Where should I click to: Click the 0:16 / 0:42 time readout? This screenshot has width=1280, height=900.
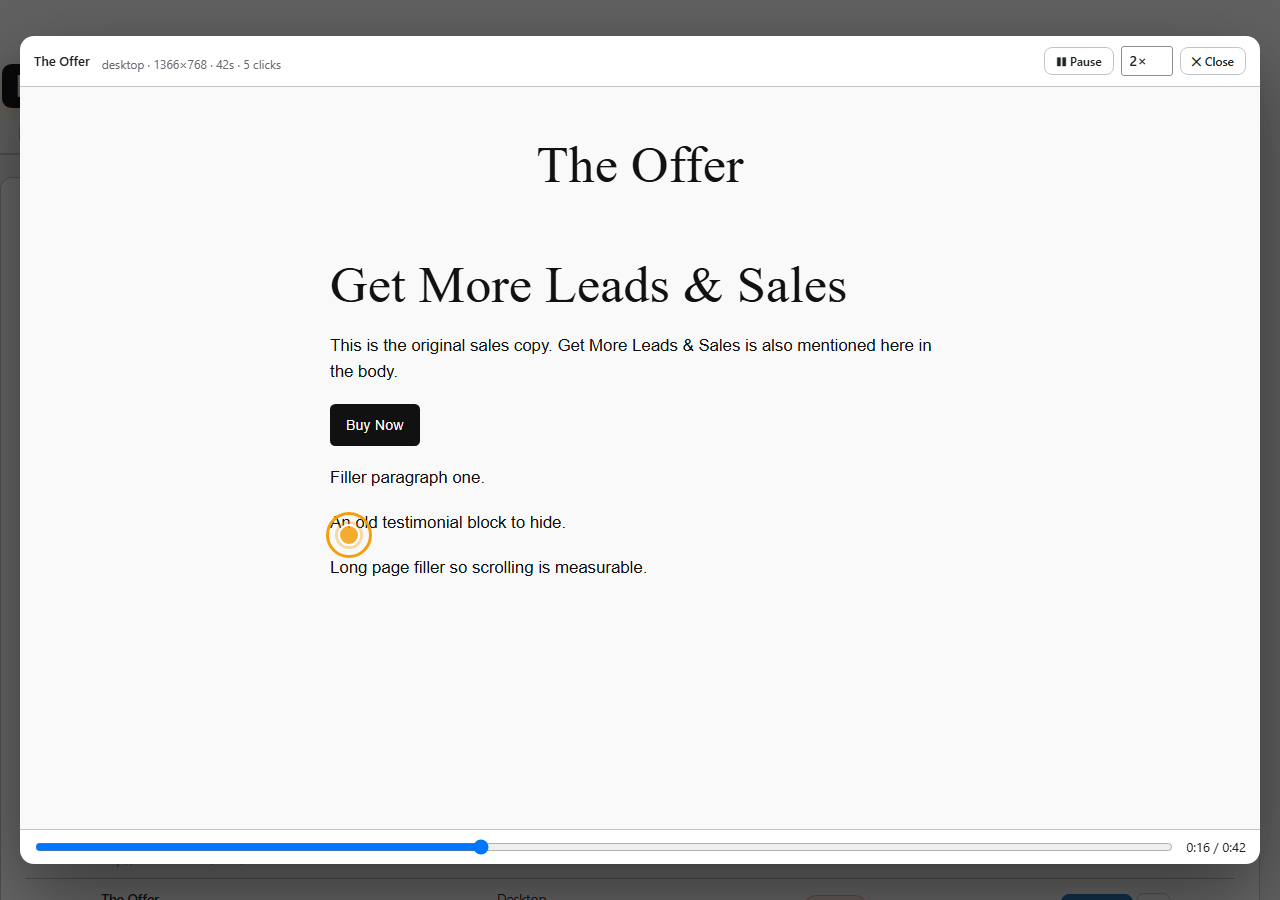point(1216,848)
